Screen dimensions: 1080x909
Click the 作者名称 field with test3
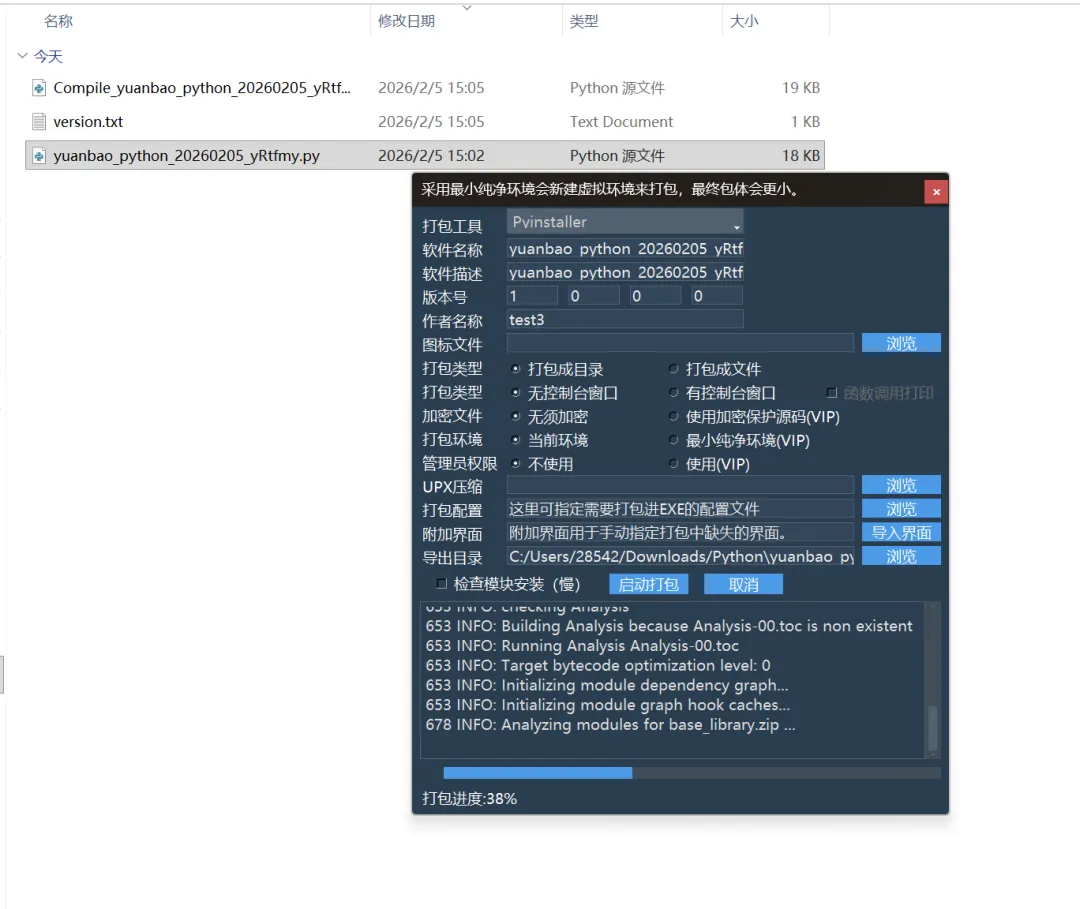tap(625, 320)
